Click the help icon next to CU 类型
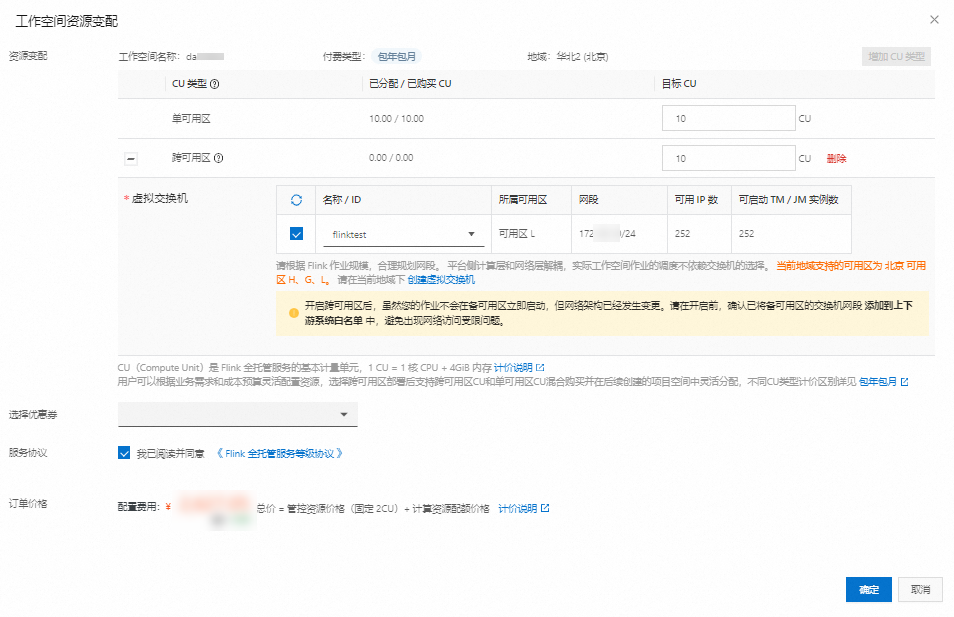This screenshot has width=954, height=617. pyautogui.click(x=214, y=84)
